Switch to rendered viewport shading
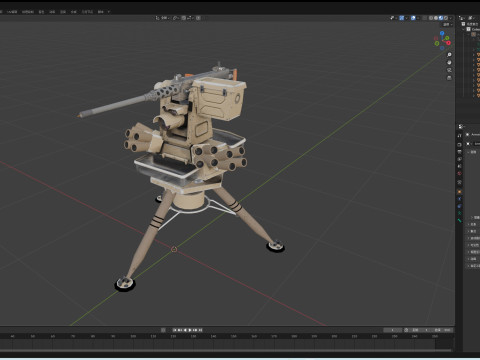This screenshot has height=360, width=480. coord(446,18)
